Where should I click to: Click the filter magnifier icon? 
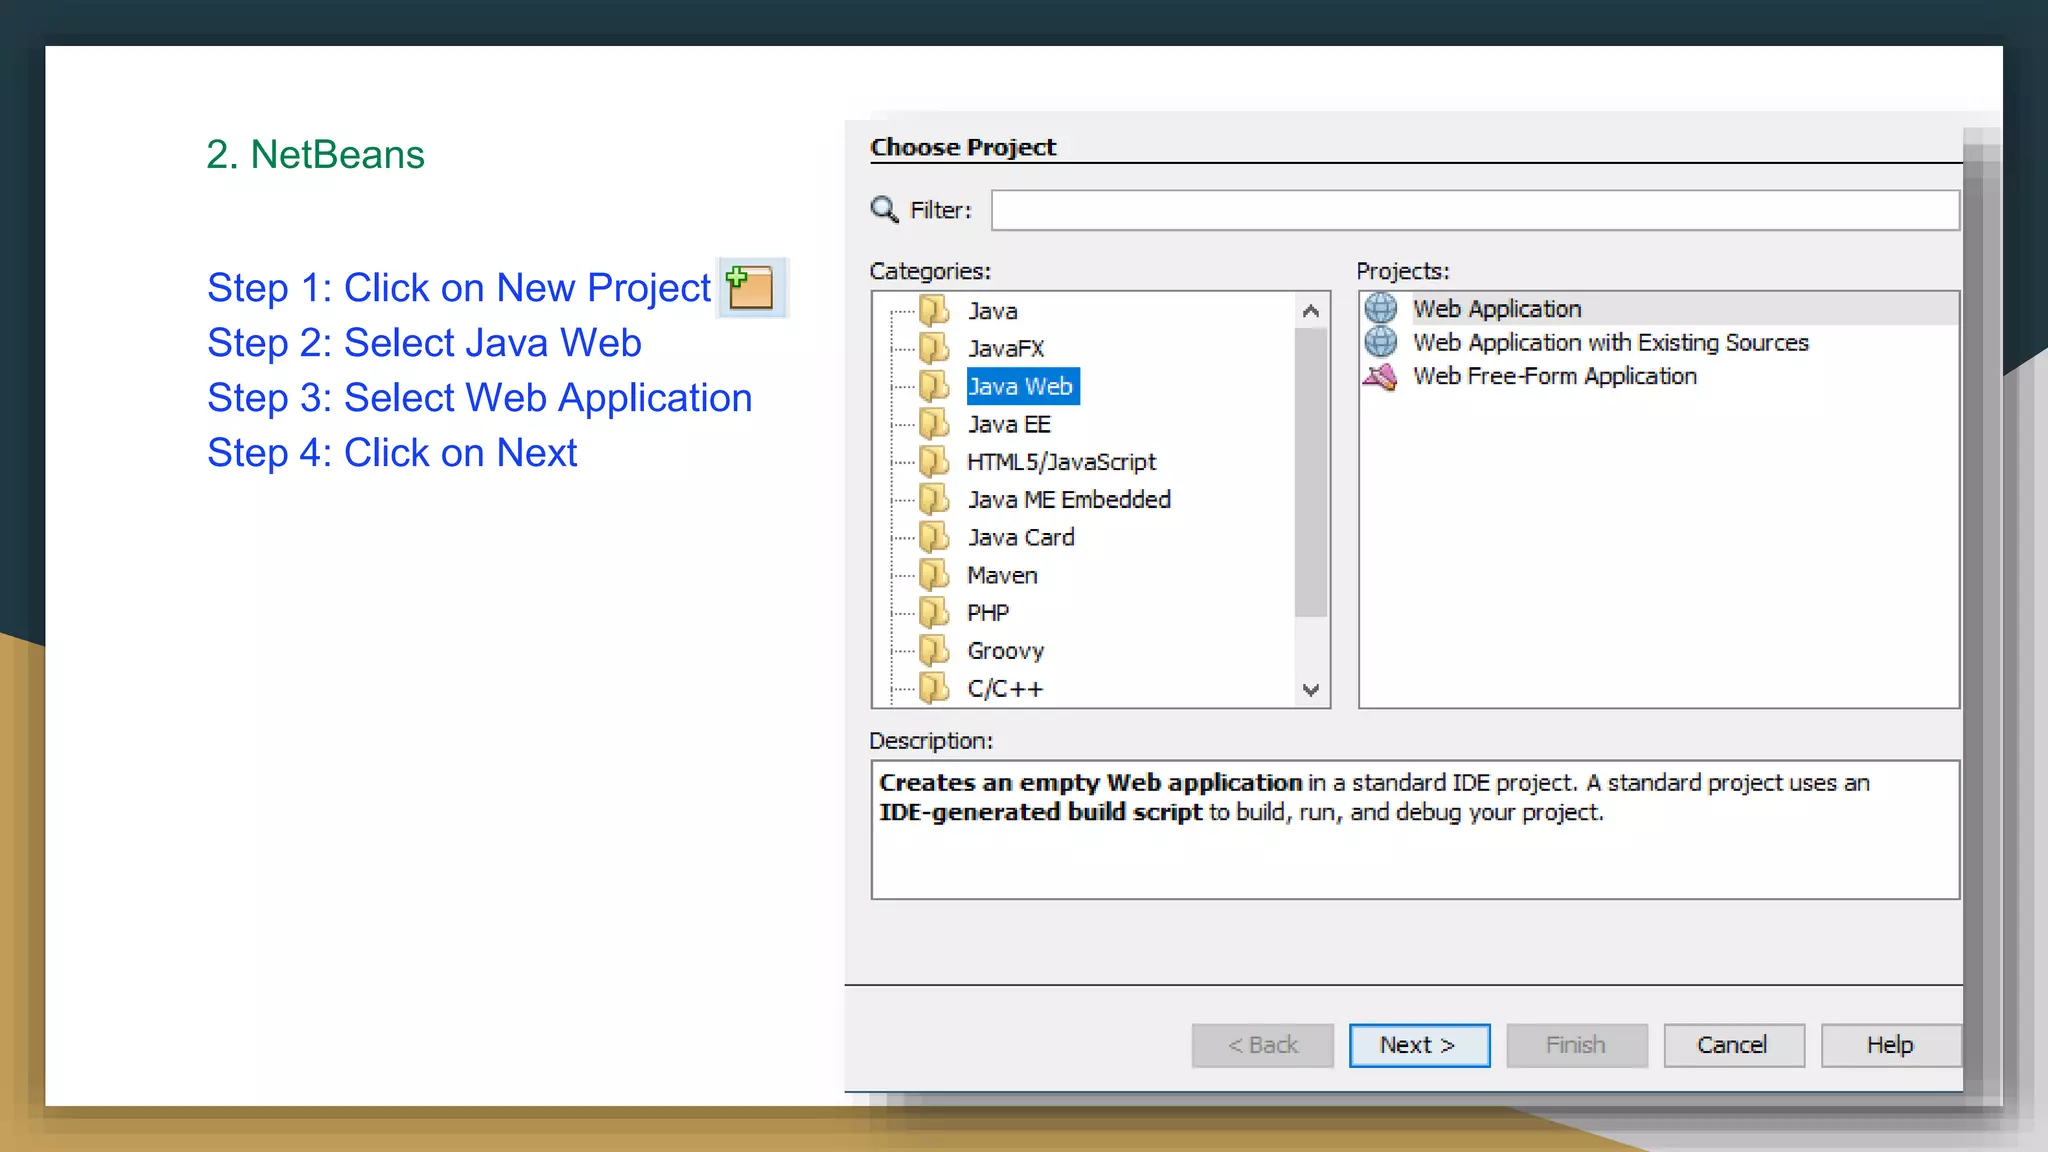pyautogui.click(x=884, y=209)
